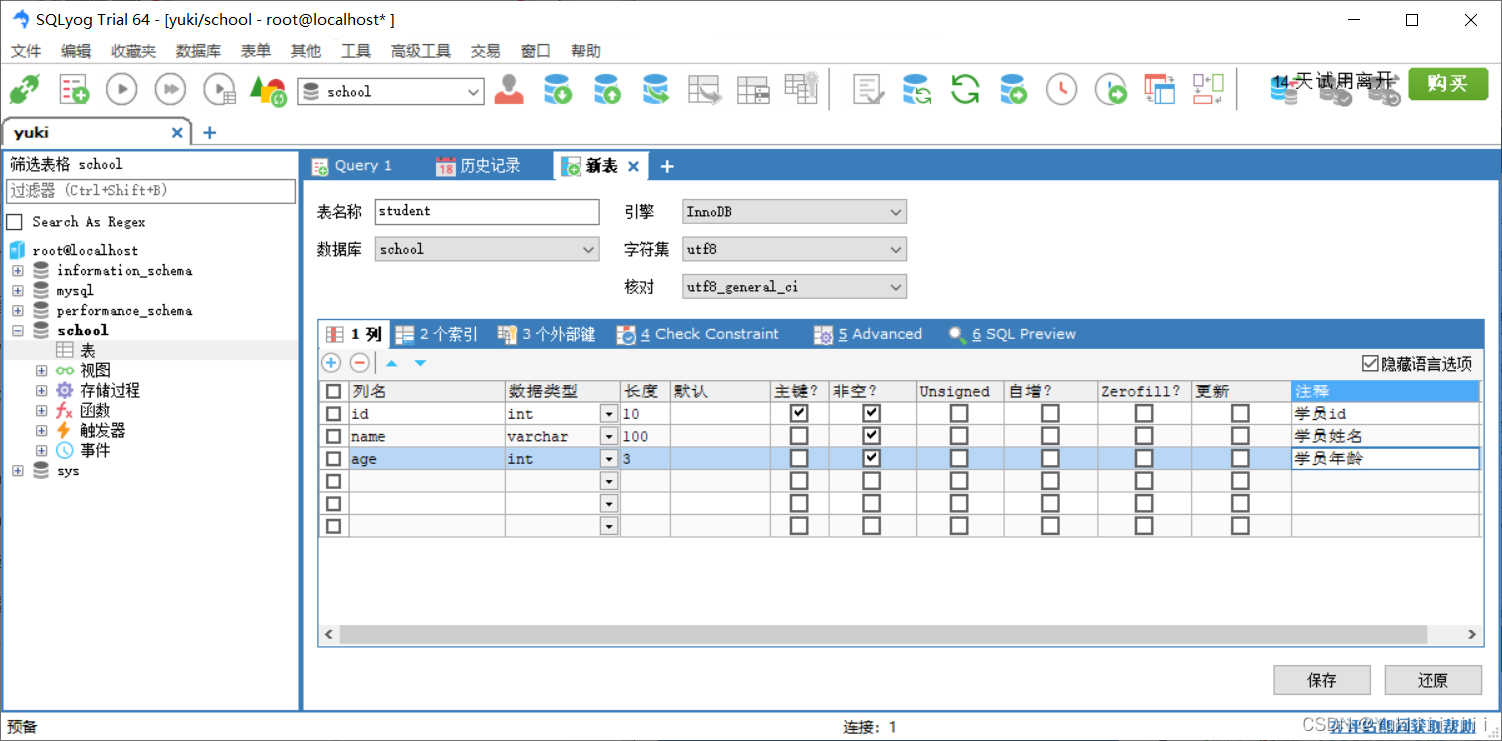This screenshot has height=741, width=1502.
Task: Switch to the 历史记录 tab
Action: [479, 166]
